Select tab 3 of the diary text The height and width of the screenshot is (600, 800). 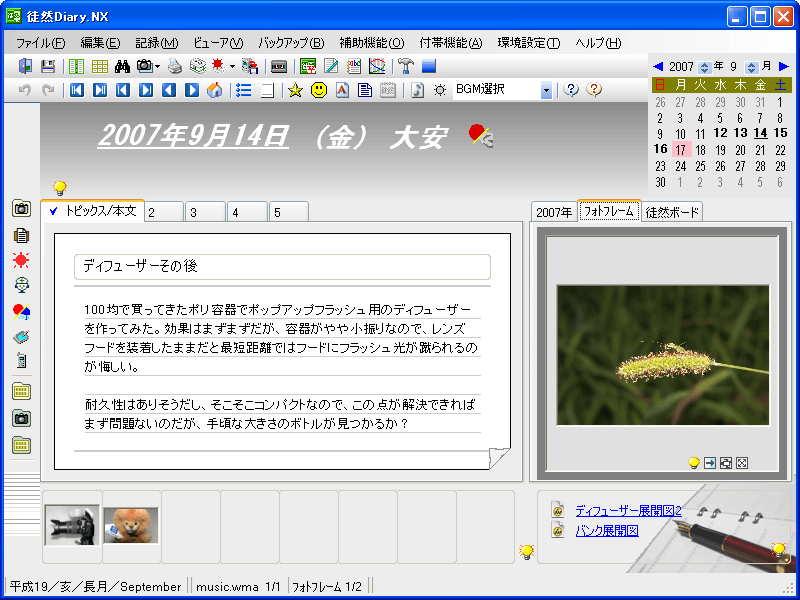(x=204, y=212)
